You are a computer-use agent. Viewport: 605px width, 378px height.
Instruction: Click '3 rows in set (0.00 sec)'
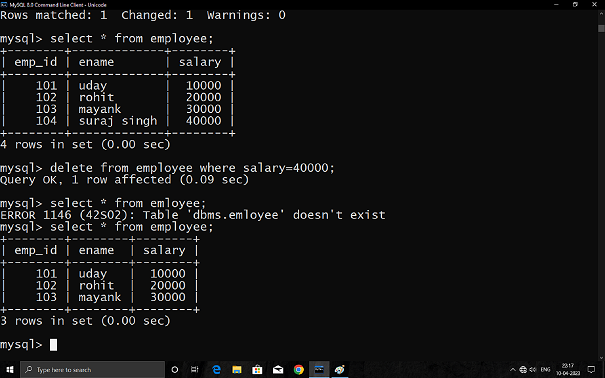85,321
